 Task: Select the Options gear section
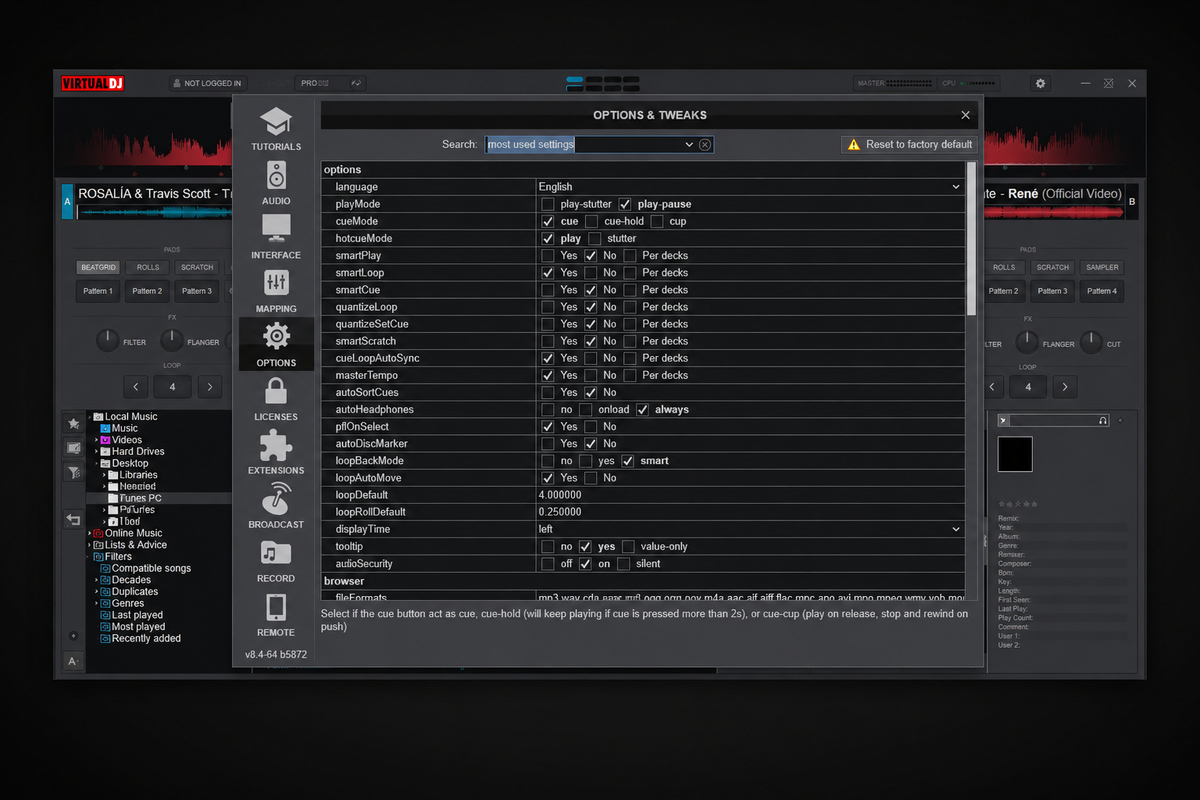276,345
